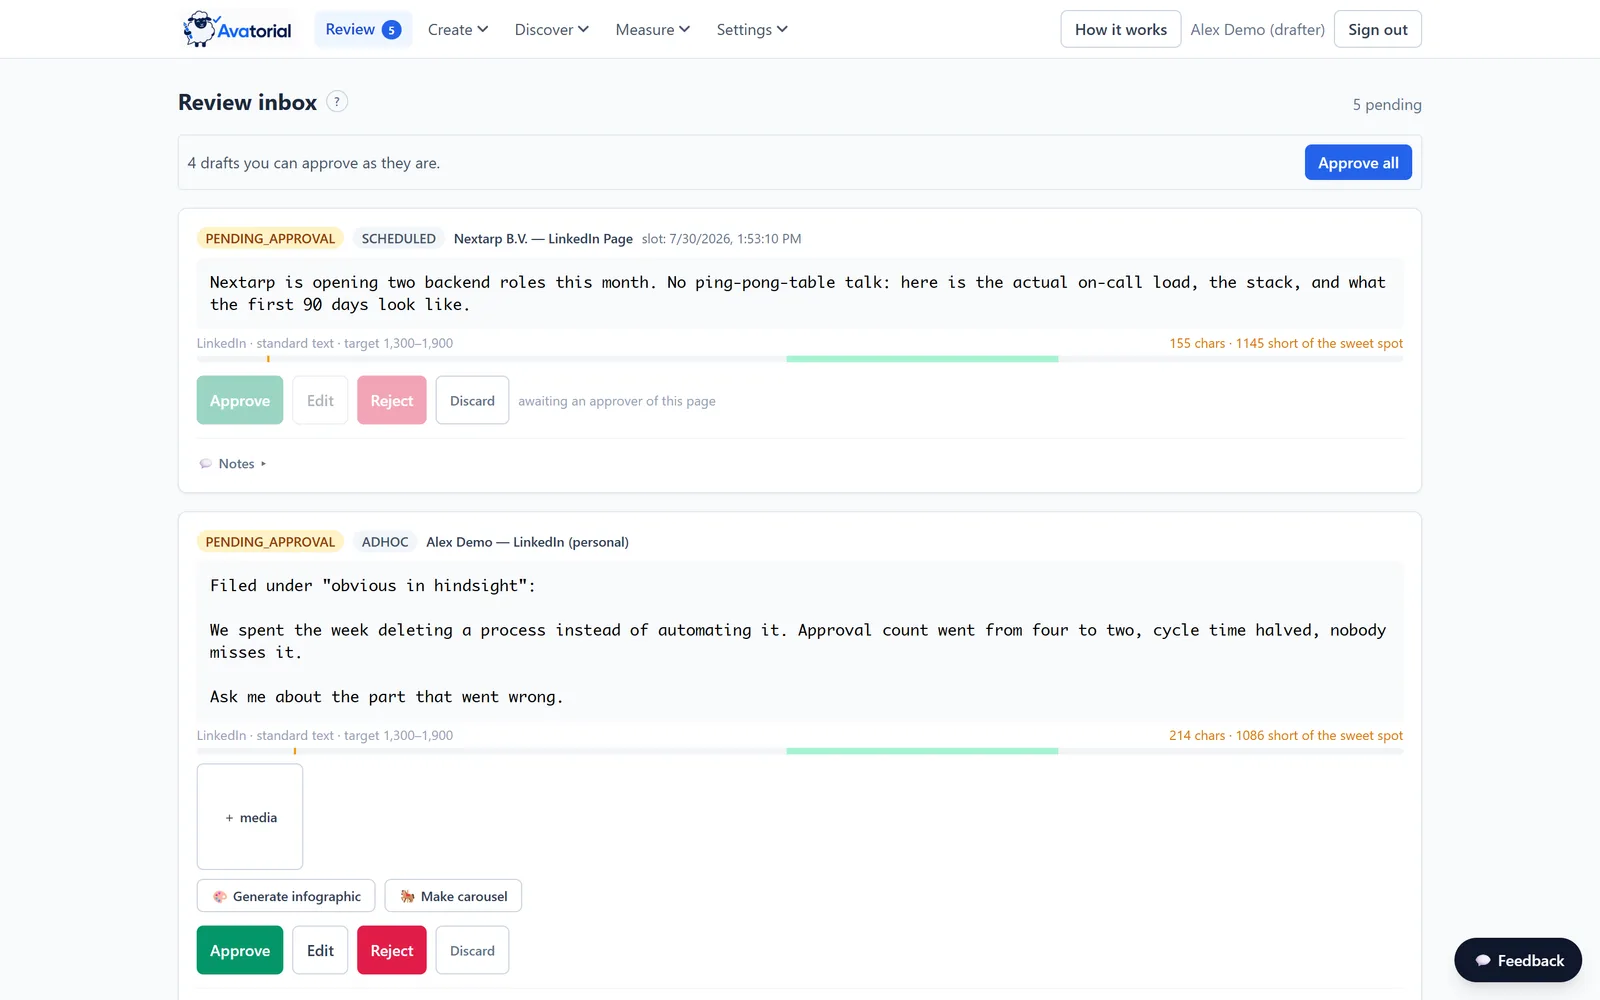Screen dimensions: 1600x1000
Task: Add media to the Alex Demo draft
Action: (250, 817)
